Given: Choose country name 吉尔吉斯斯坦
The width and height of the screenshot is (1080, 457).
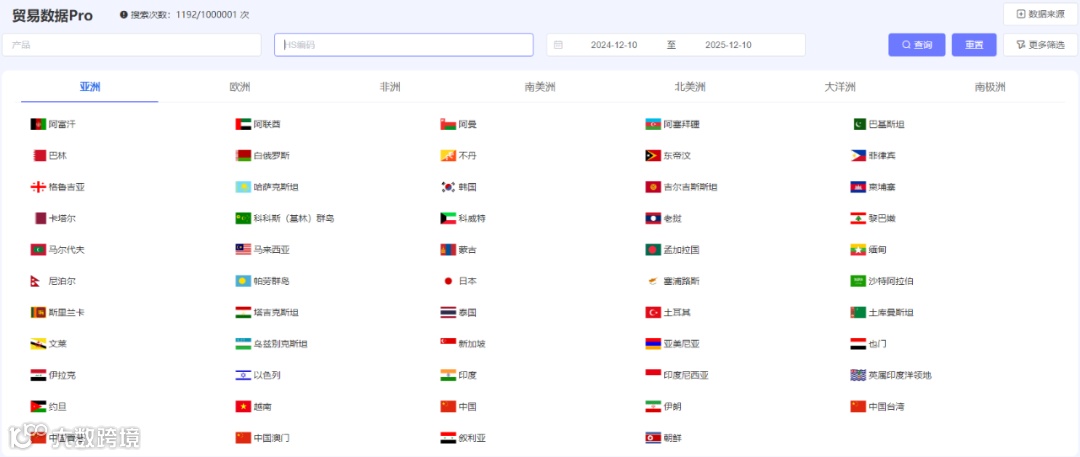Looking at the screenshot, I should tap(690, 187).
